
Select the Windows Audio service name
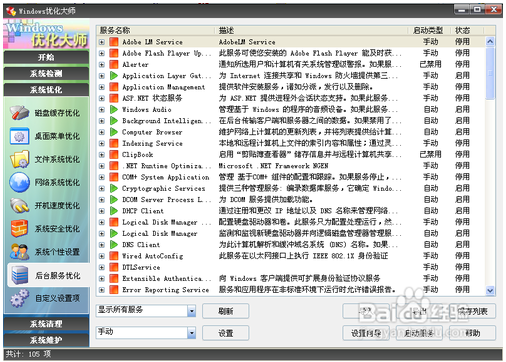146,109
